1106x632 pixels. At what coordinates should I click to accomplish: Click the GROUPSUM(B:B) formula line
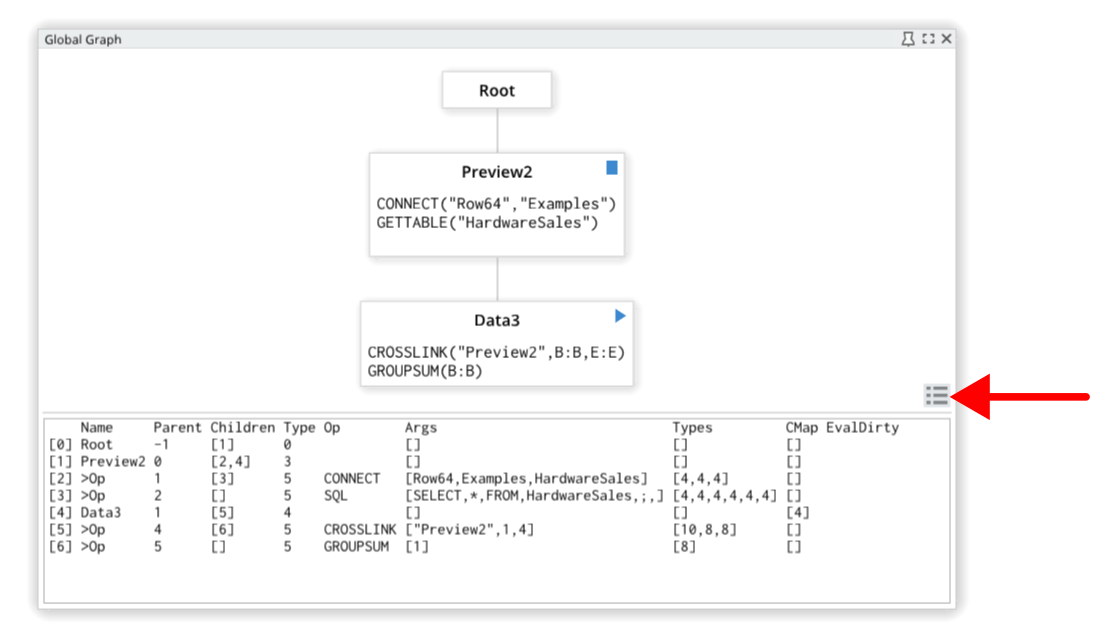coord(425,371)
